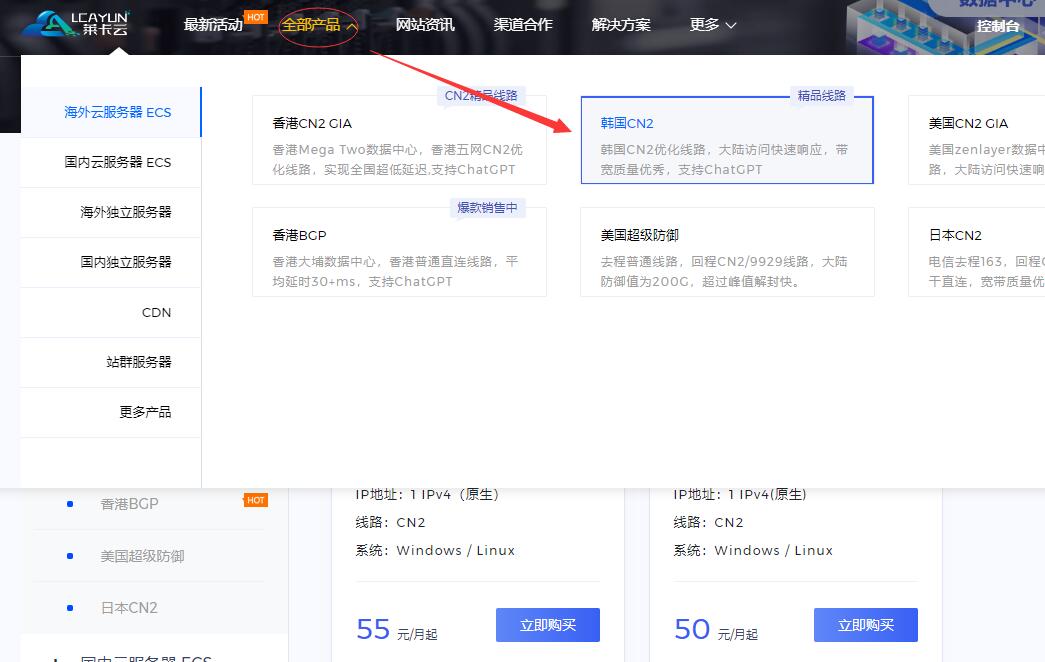
Task: Click 立即购买 for the 50元 plan
Action: (x=866, y=625)
